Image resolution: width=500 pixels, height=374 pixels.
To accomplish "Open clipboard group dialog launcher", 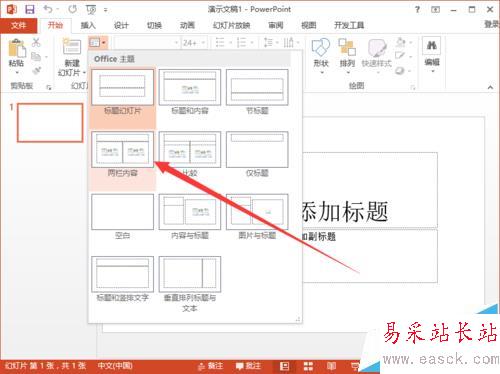I will pyautogui.click(x=49, y=87).
